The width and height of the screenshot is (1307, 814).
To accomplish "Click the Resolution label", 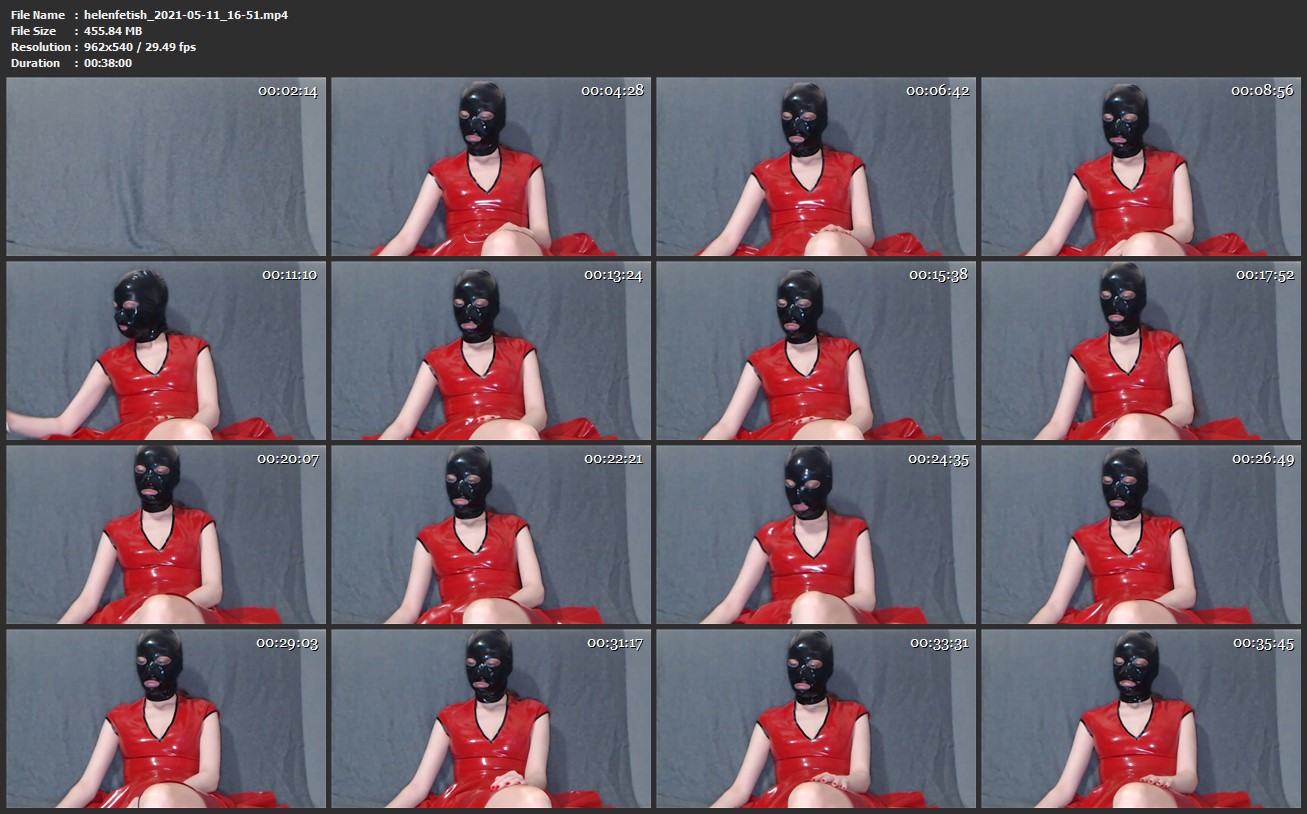I will (x=40, y=47).
